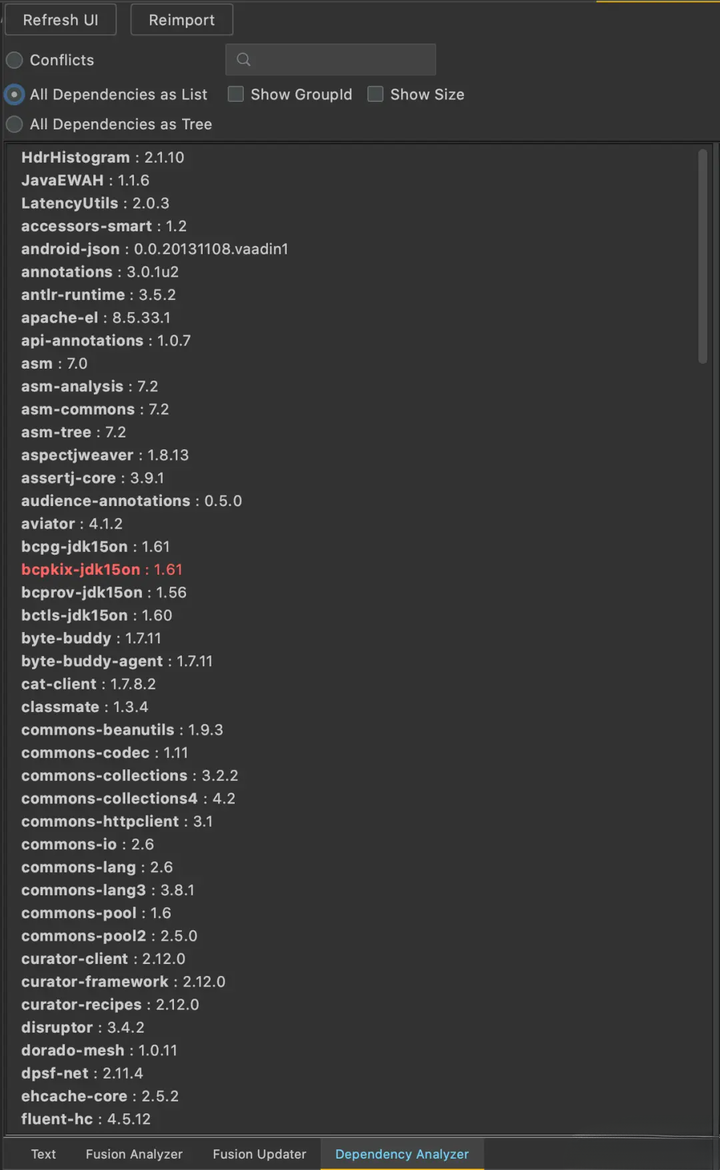
Task: Enable the Show Size checkbox
Action: pos(375,94)
